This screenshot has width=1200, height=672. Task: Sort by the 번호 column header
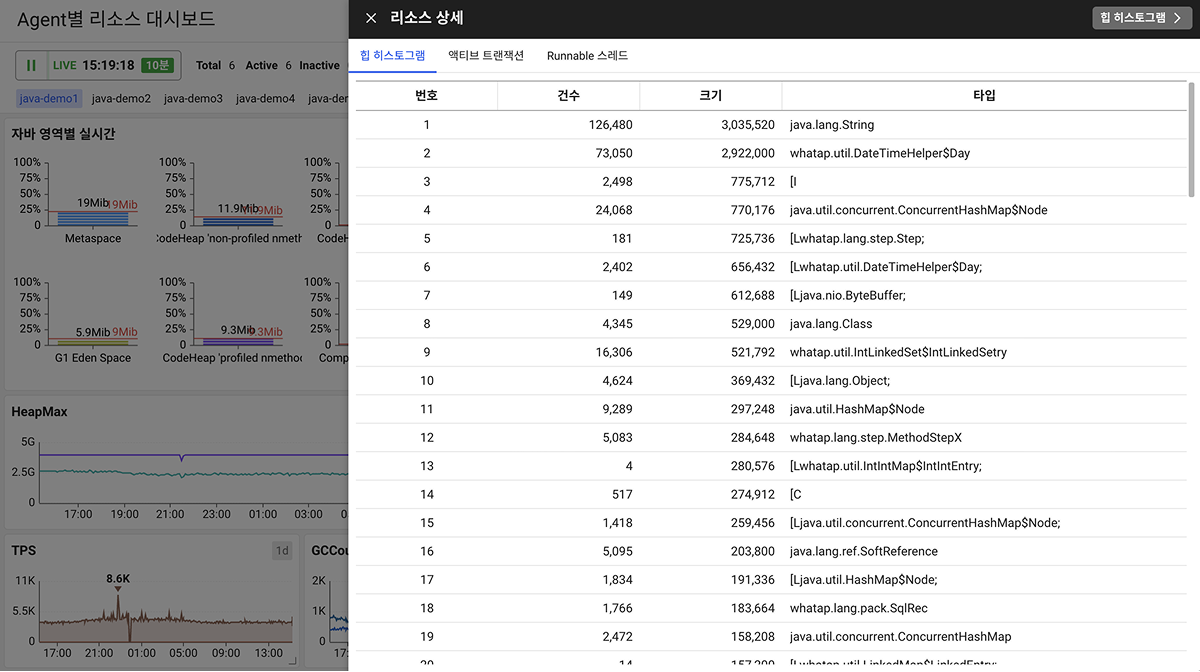point(427,96)
